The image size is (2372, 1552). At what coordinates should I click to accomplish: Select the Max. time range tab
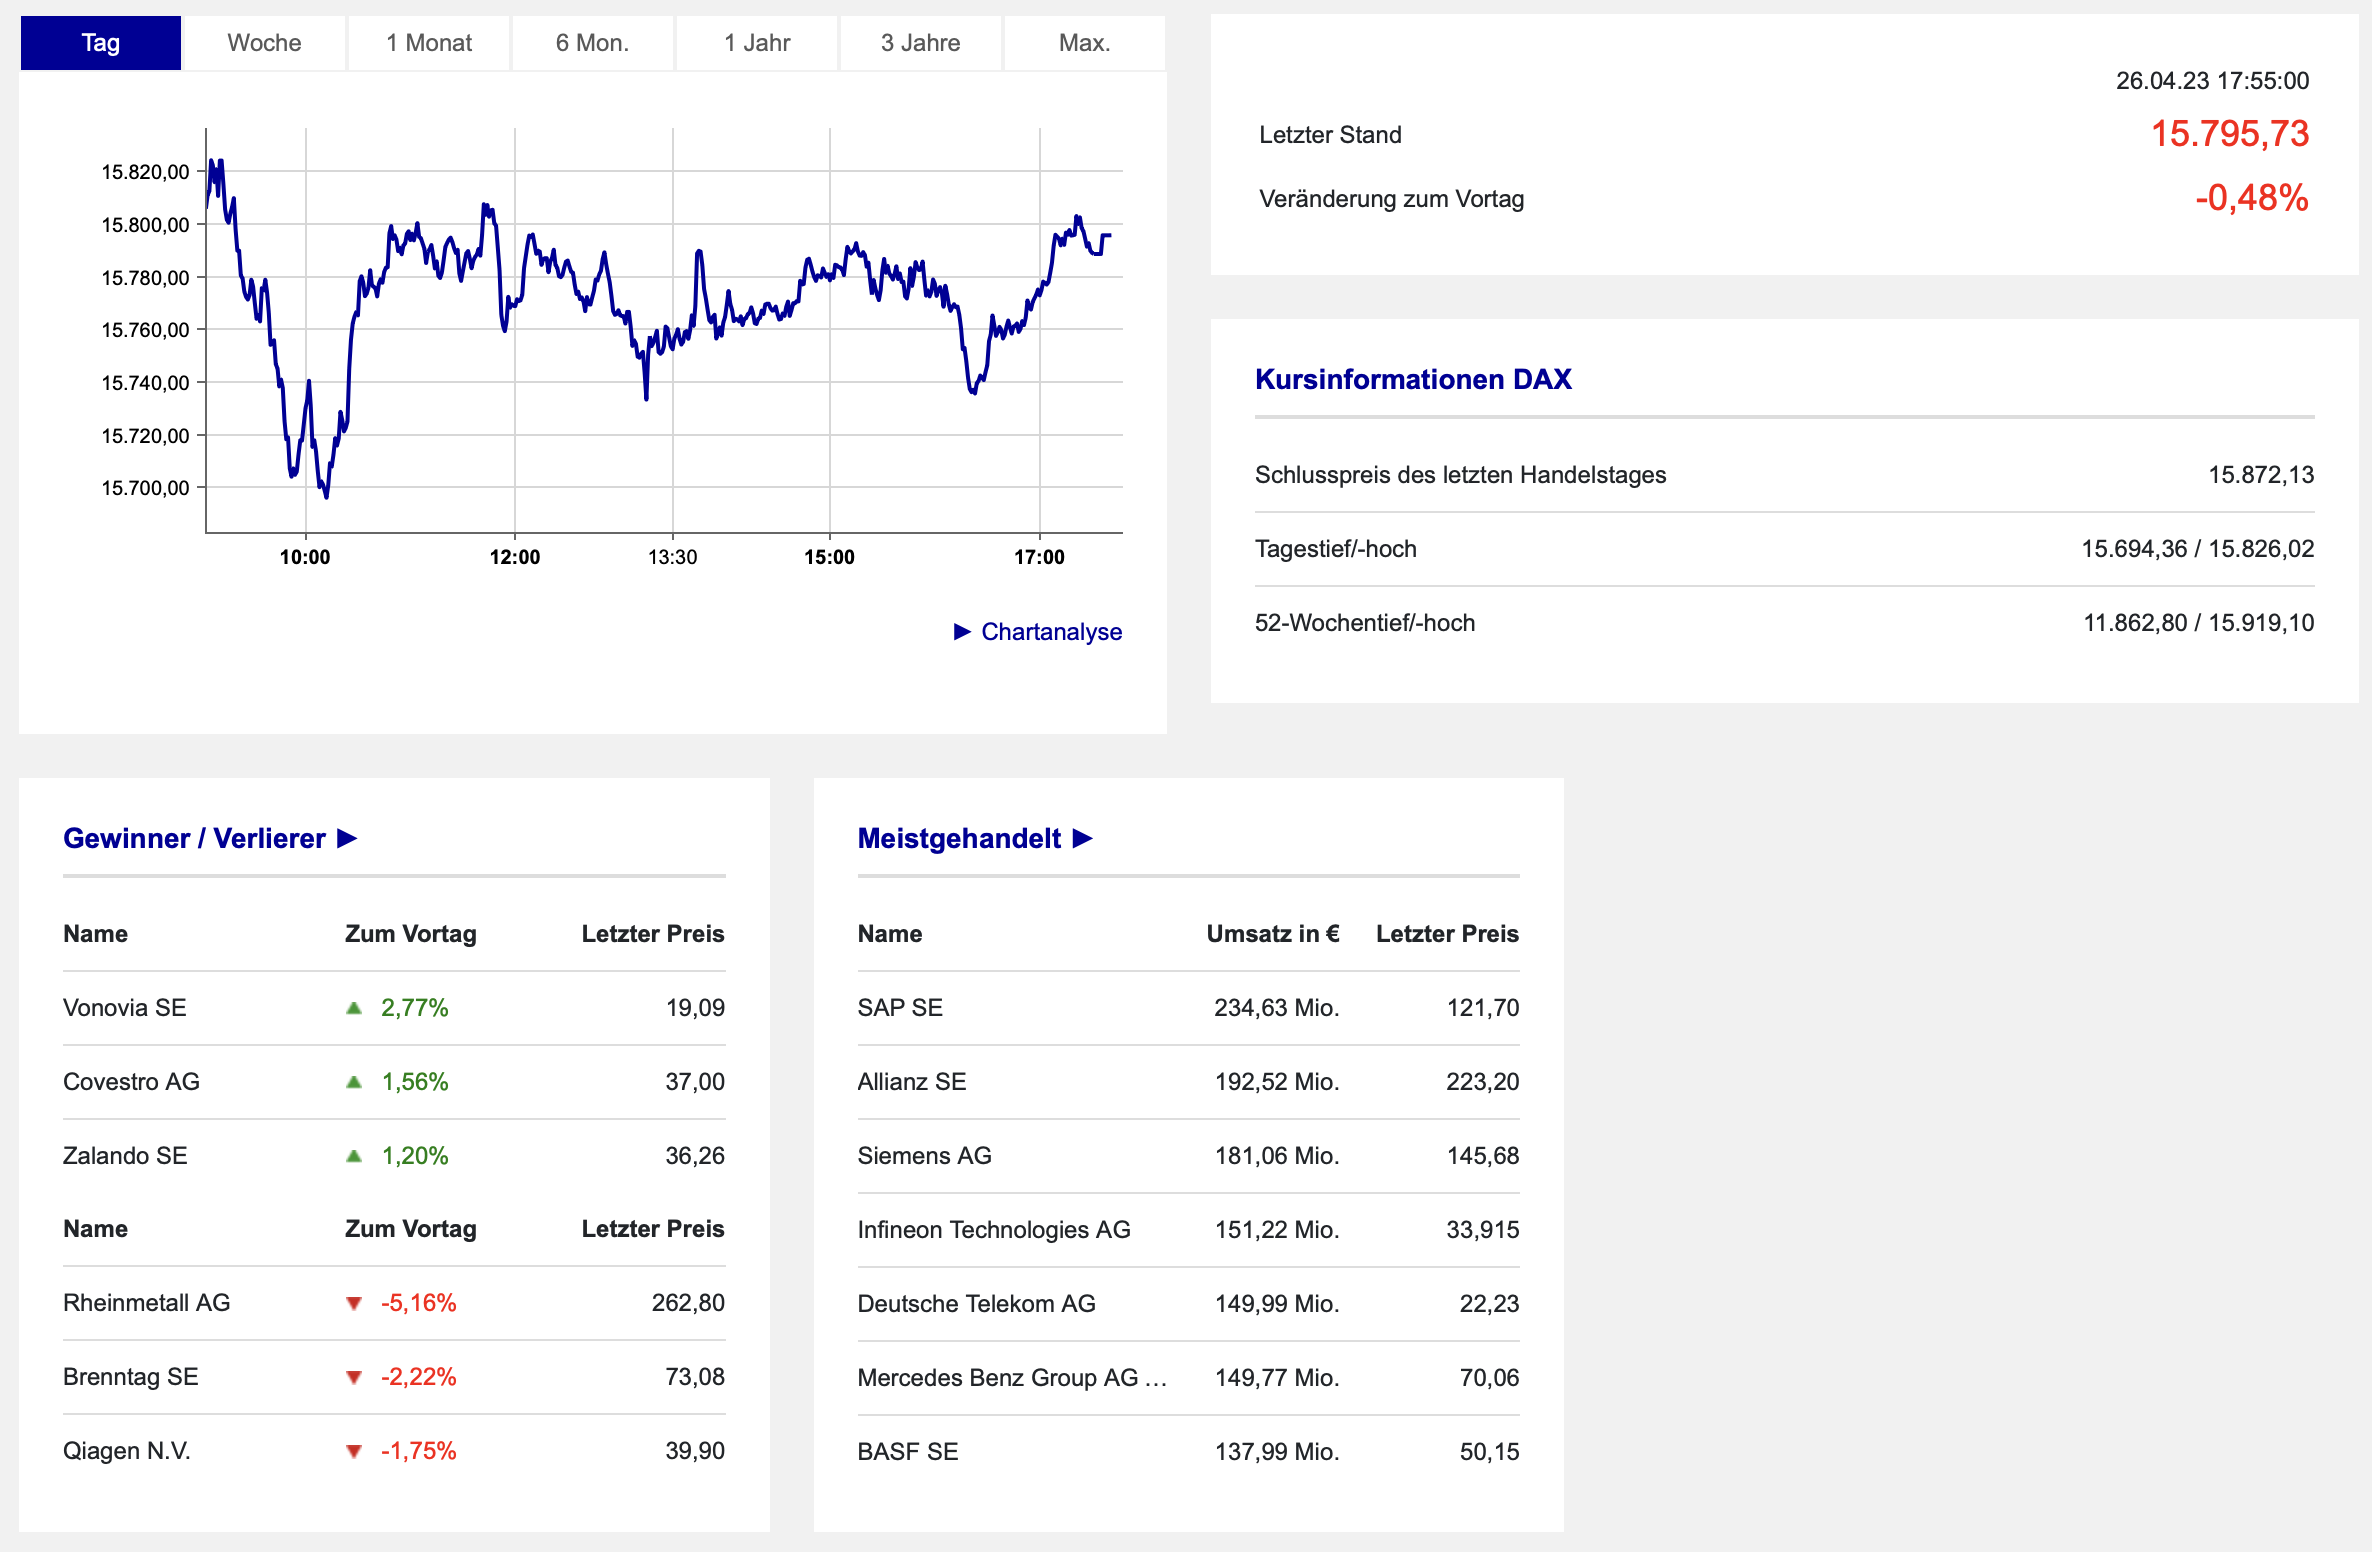1084,43
